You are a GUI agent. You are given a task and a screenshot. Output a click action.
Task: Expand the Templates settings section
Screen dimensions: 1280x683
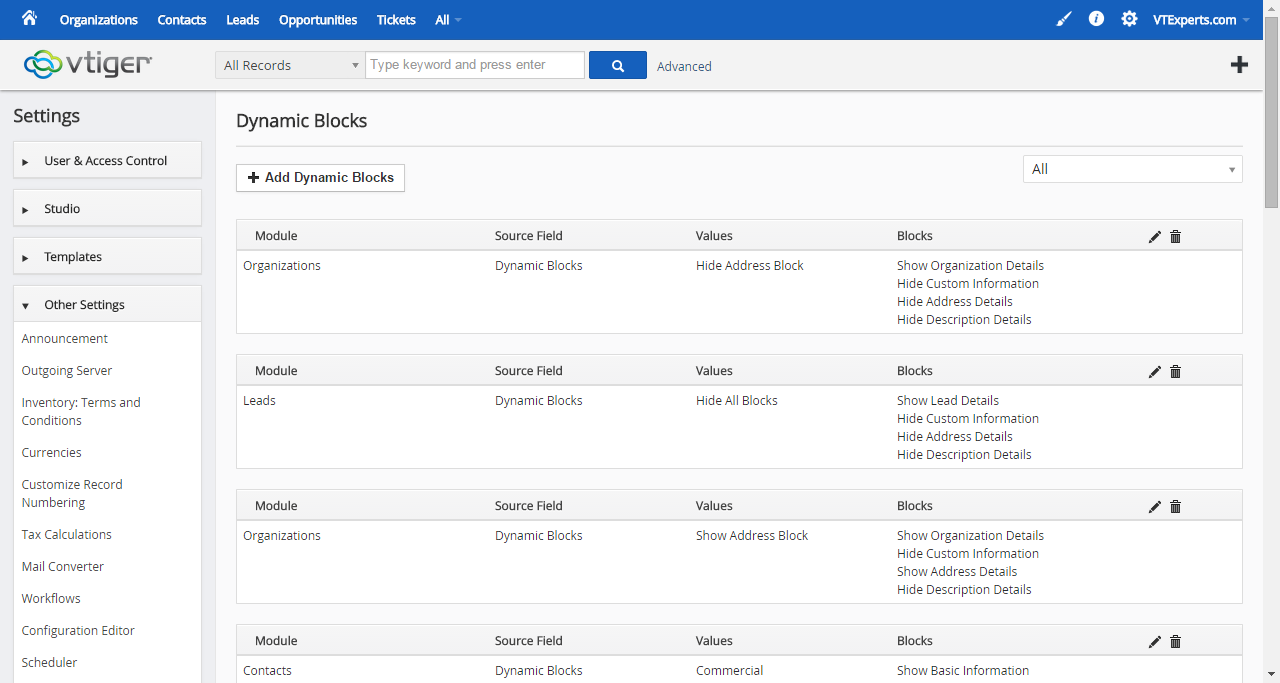(107, 256)
